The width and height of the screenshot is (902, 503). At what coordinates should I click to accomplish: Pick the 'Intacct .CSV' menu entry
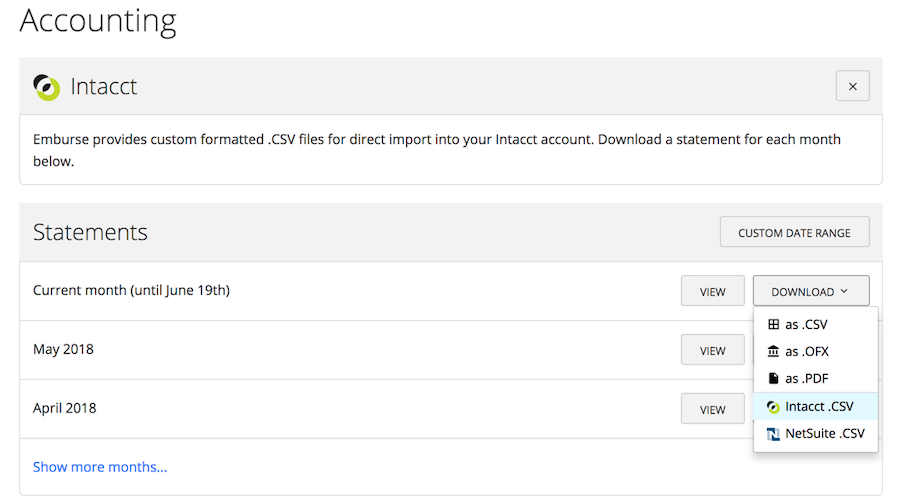819,407
